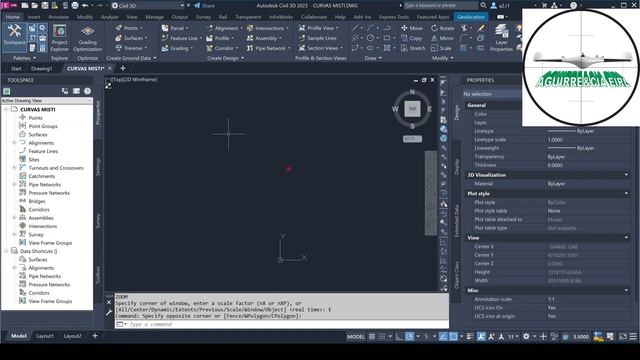
Task: Open Toolspace help question icon
Action: point(87,91)
